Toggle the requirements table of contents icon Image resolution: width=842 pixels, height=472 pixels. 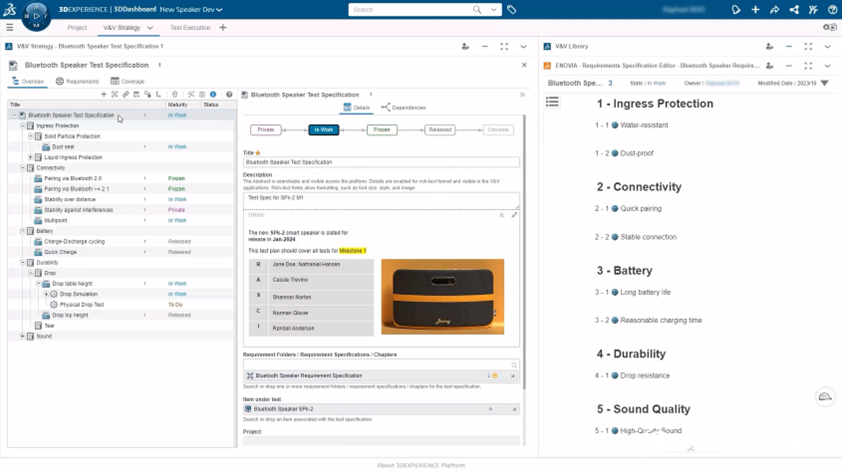552,101
